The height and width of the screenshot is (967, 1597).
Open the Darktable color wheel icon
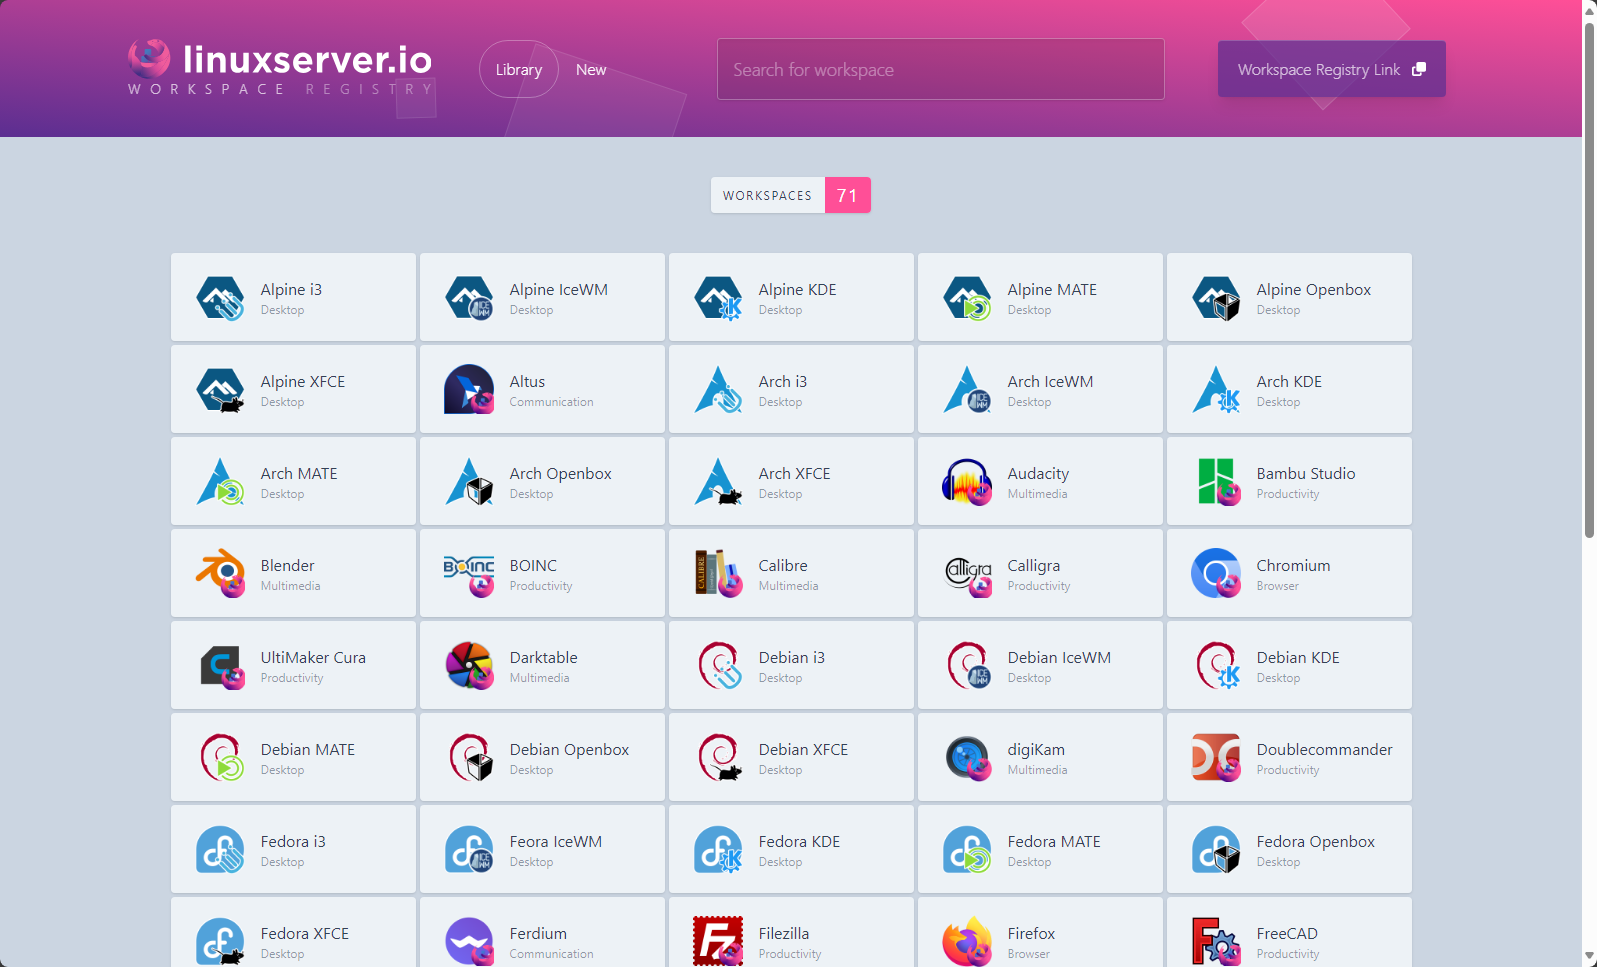(x=469, y=665)
